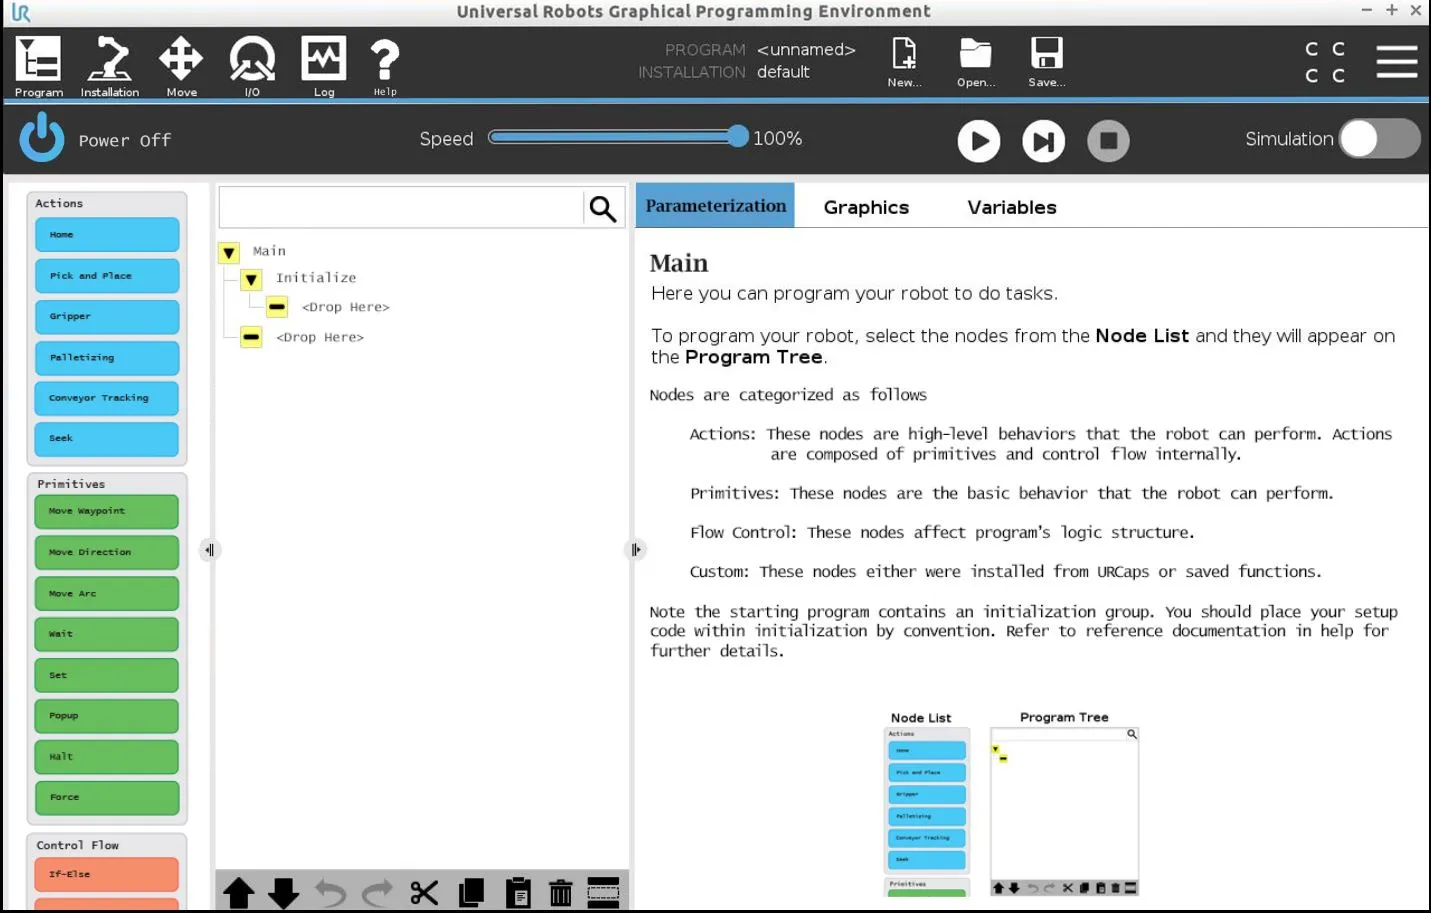Select Drop Here under Main
Screen dimensions: 1431x913
coord(320,337)
